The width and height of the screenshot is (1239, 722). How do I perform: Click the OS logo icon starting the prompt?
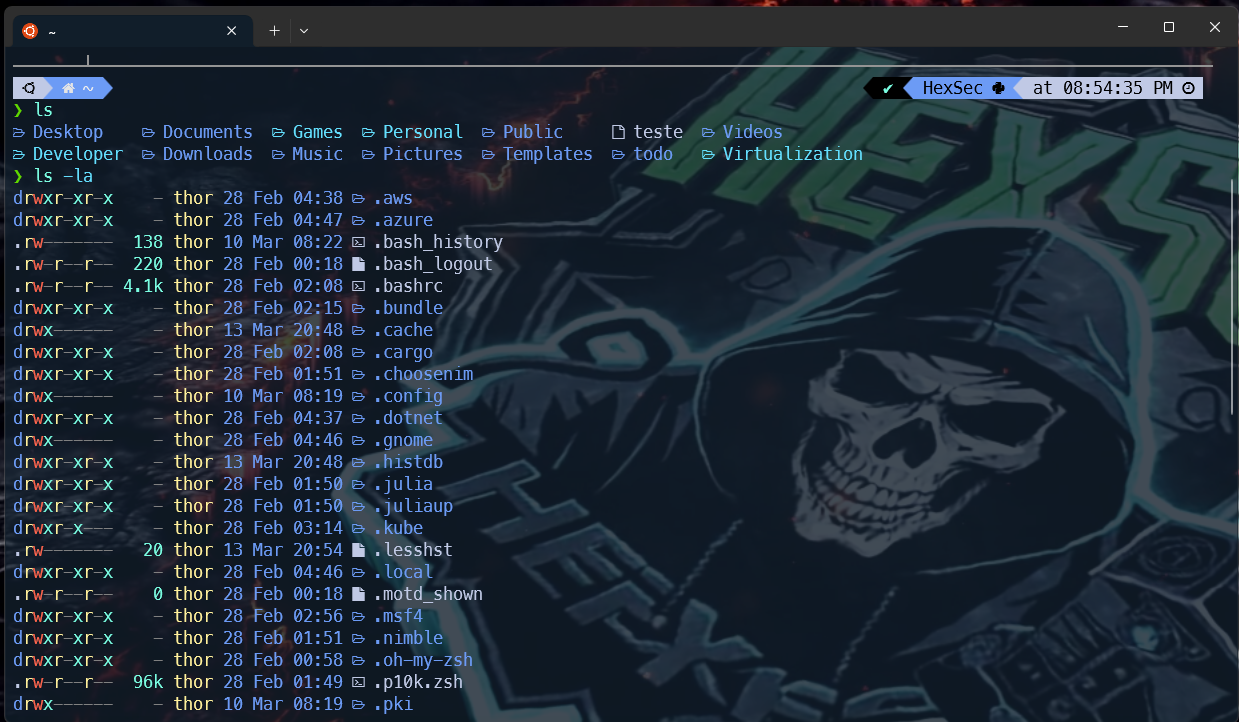29,88
